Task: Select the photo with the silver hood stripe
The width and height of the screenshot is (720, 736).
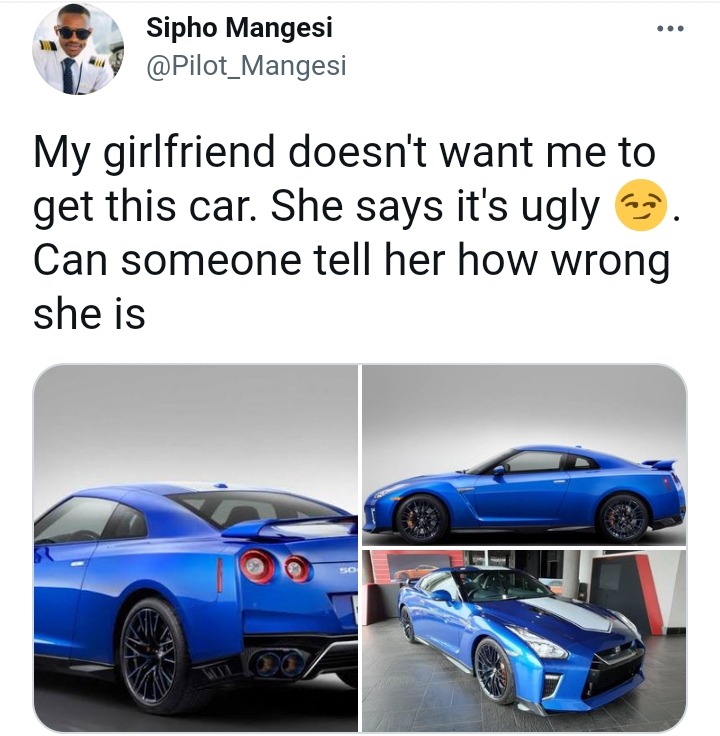Action: (524, 641)
